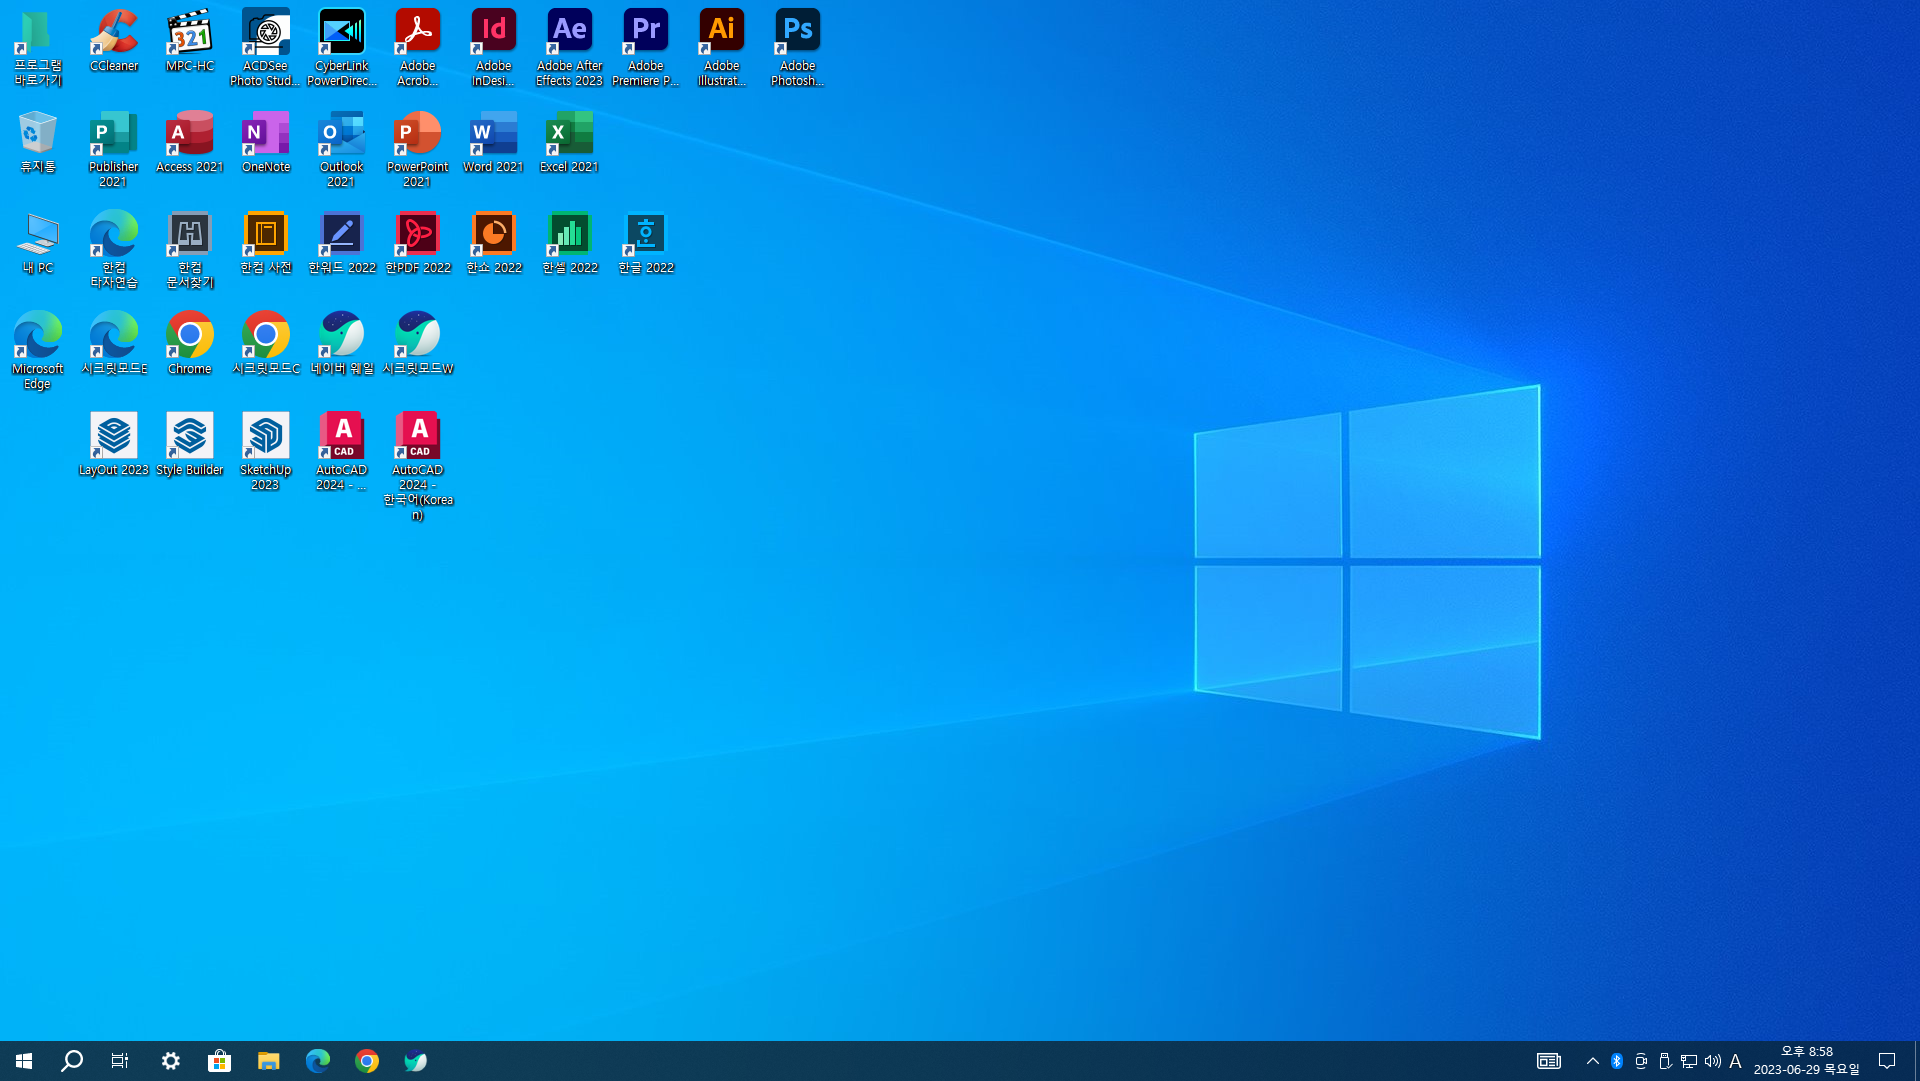Open Task View from the taskbar
The image size is (1920, 1081).
coord(120,1061)
